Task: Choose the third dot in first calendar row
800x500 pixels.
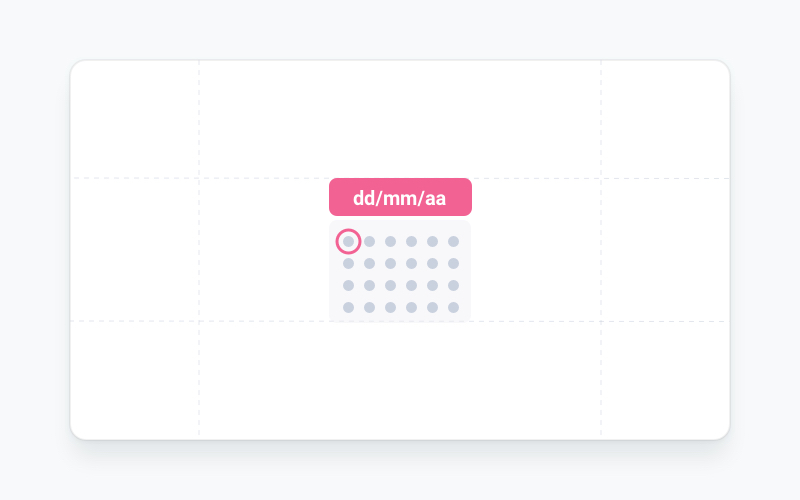Action: [x=390, y=241]
